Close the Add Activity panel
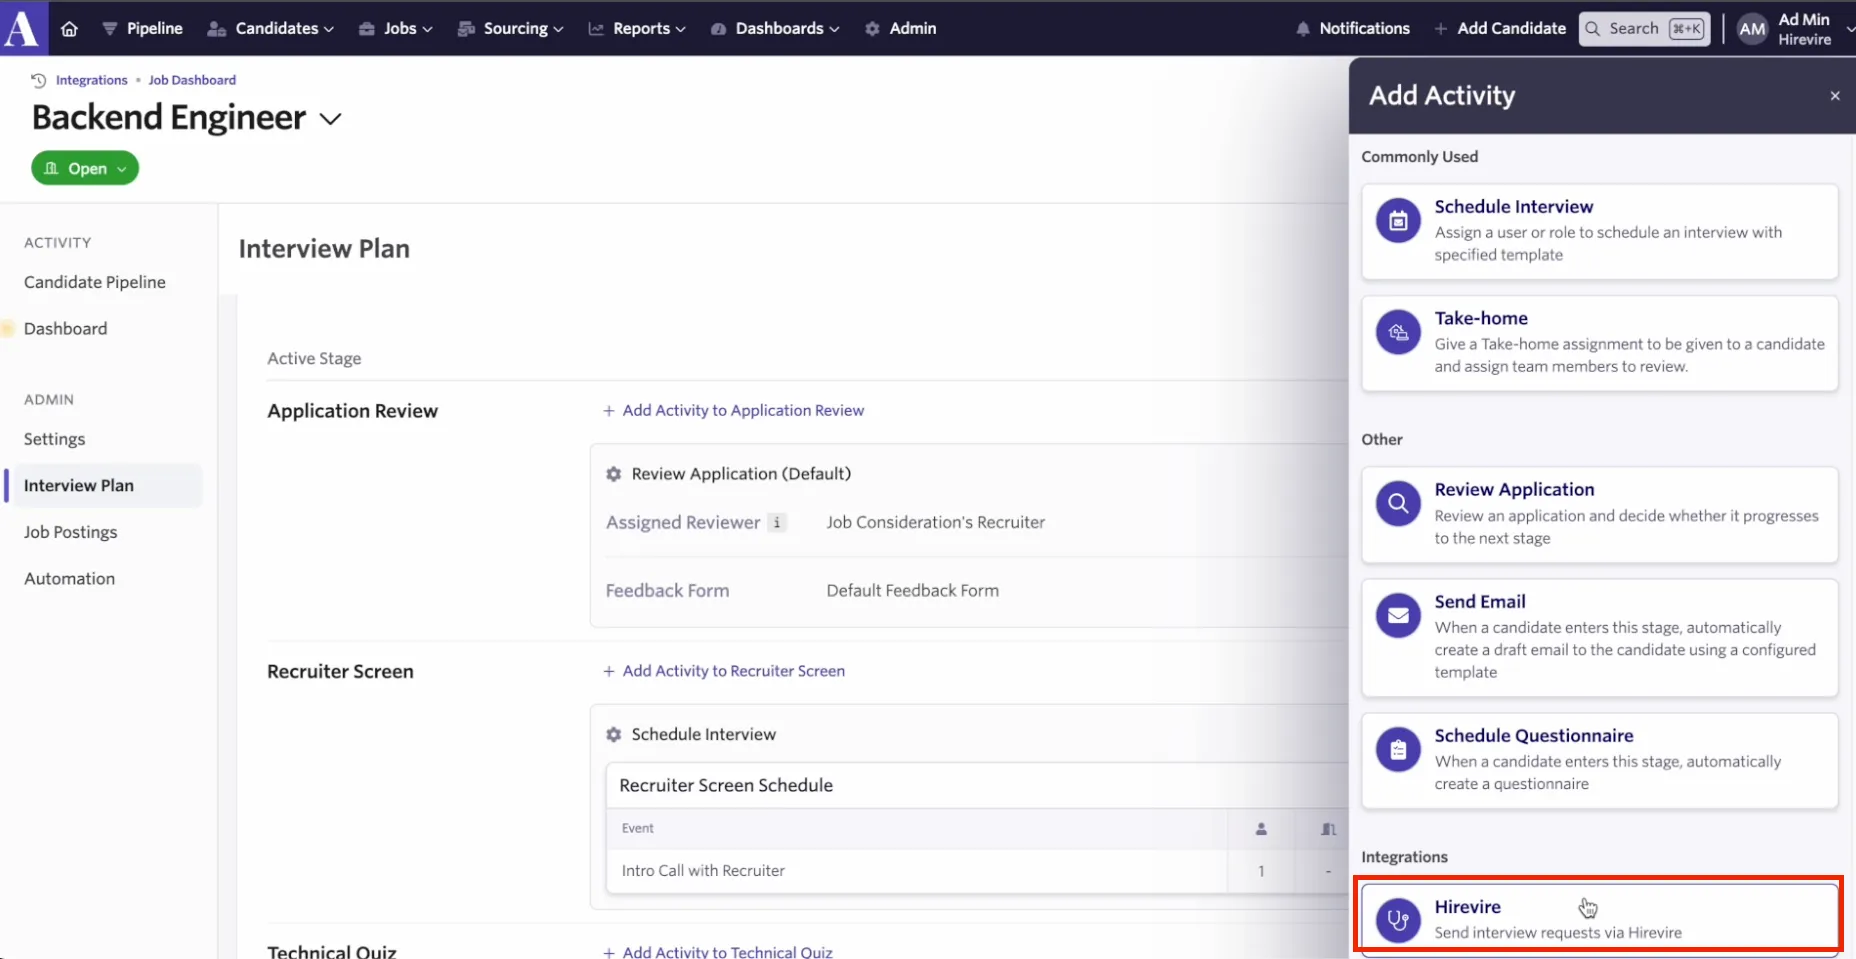This screenshot has width=1856, height=959. pos(1835,96)
